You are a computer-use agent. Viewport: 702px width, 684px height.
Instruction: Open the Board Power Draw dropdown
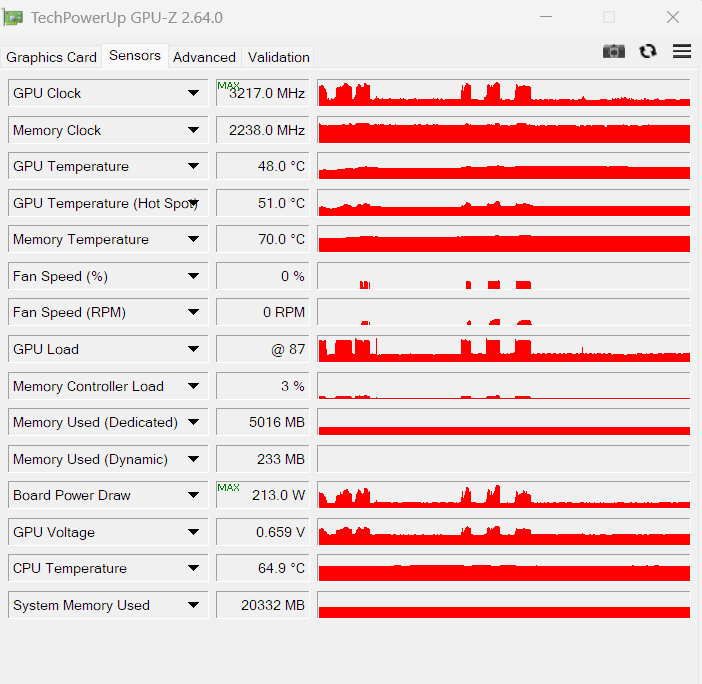pos(193,495)
